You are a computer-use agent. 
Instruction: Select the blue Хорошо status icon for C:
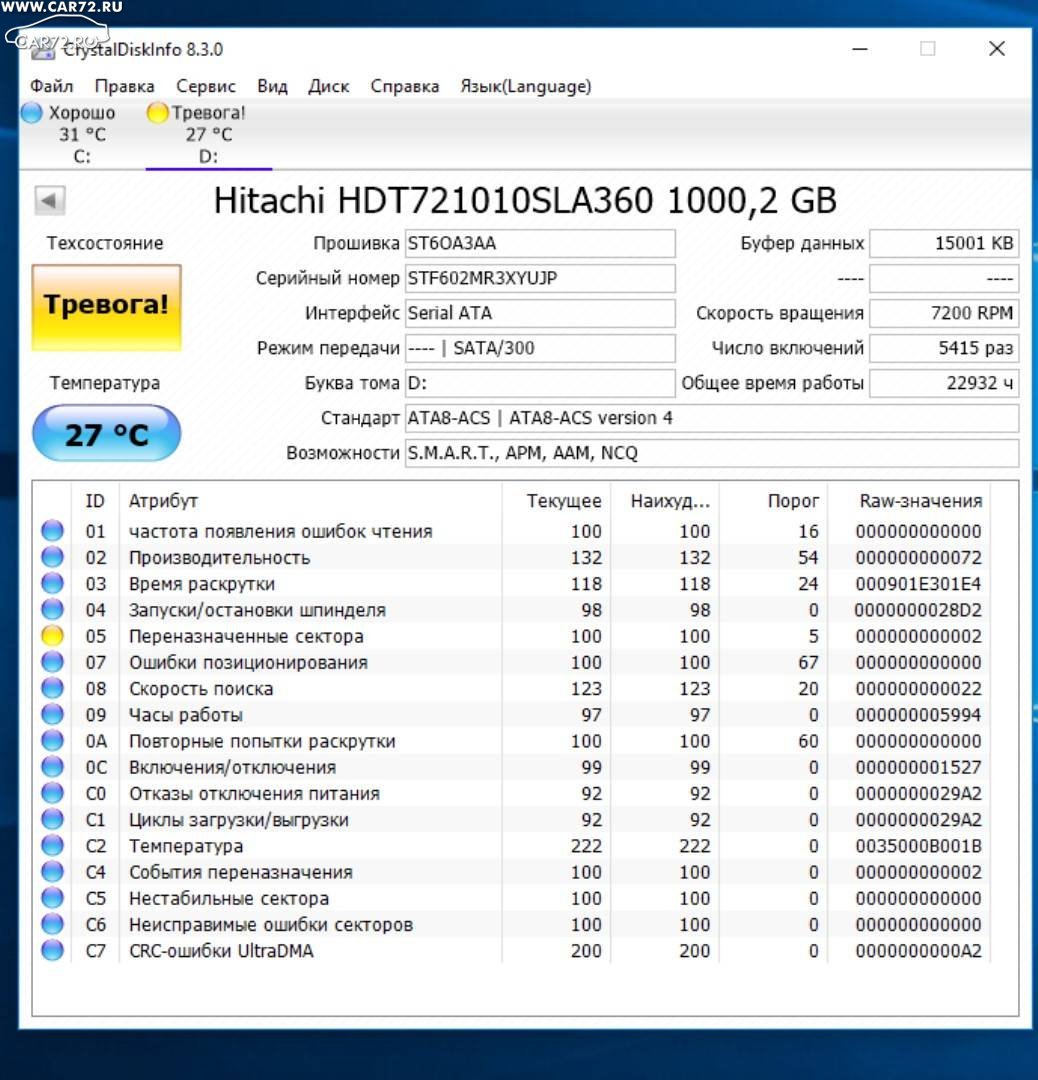click(x=32, y=112)
